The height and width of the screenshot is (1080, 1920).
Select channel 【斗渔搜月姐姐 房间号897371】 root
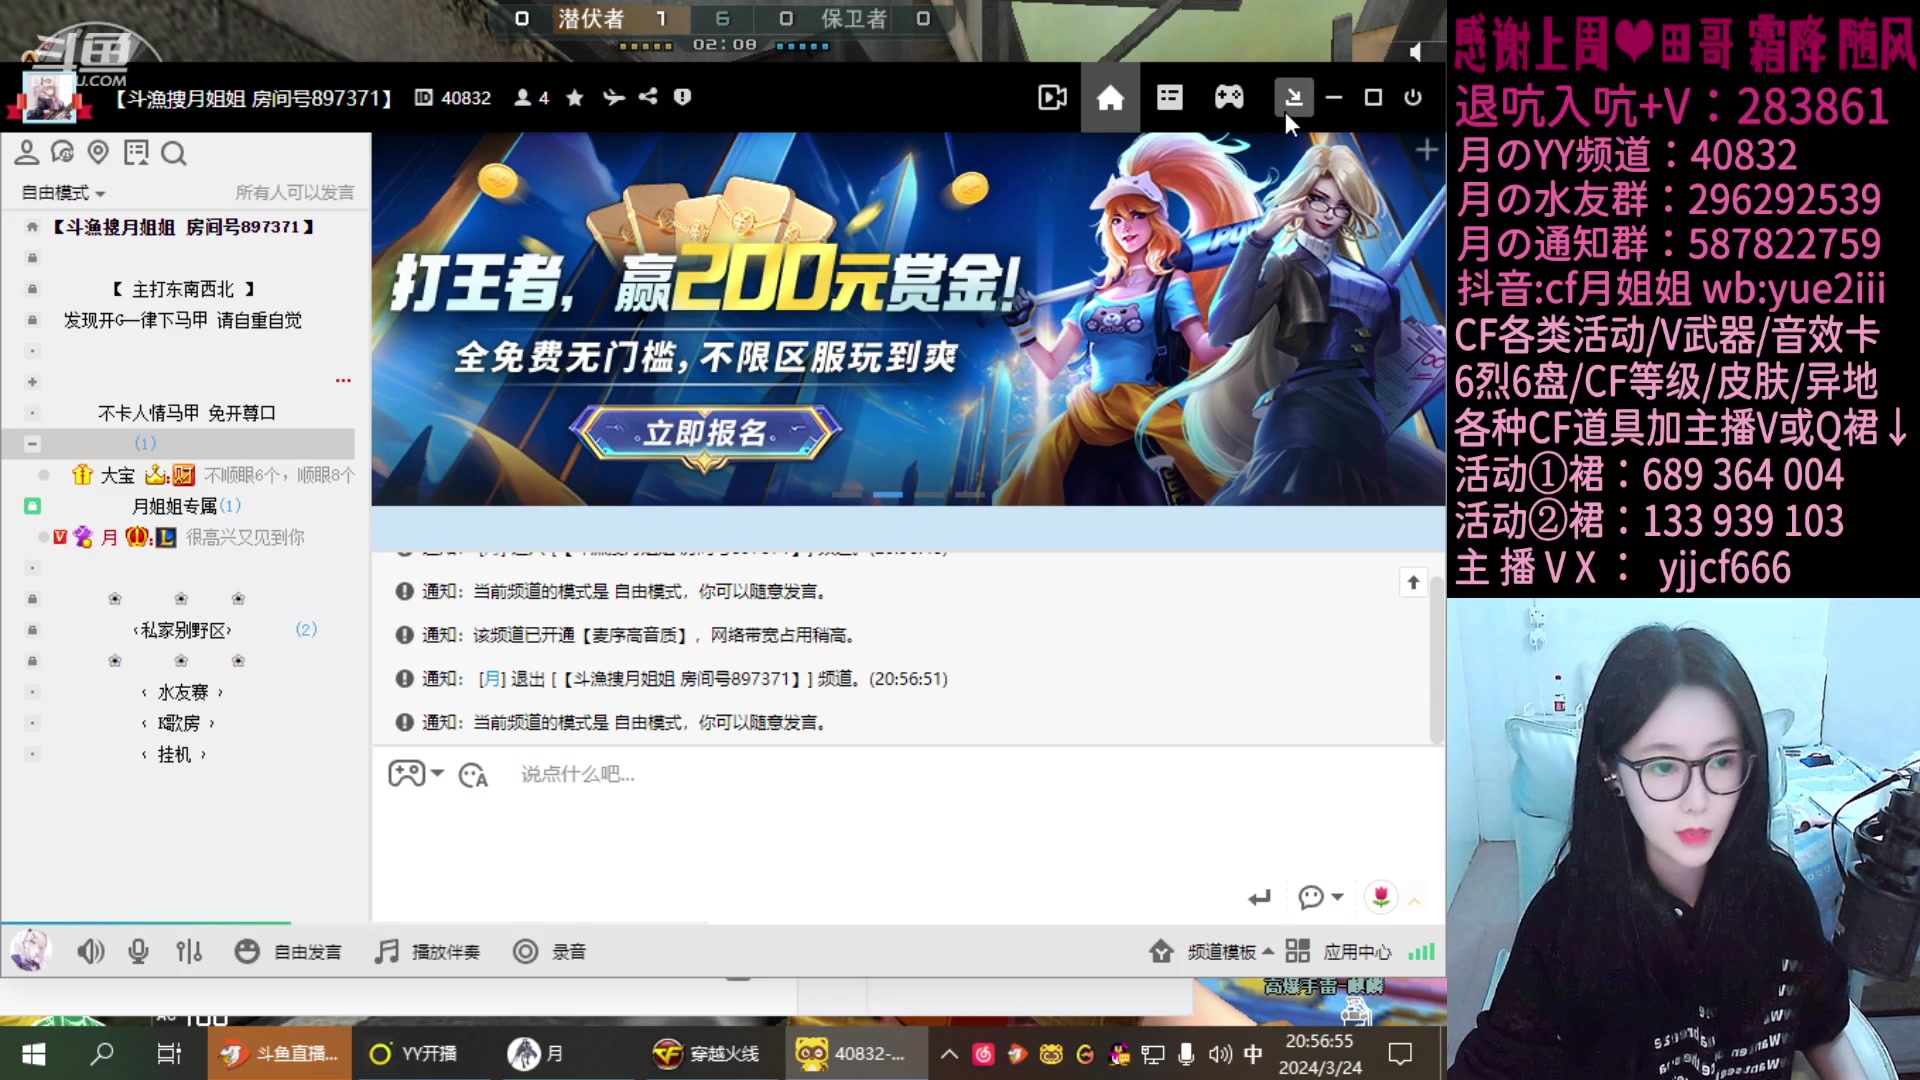(184, 227)
